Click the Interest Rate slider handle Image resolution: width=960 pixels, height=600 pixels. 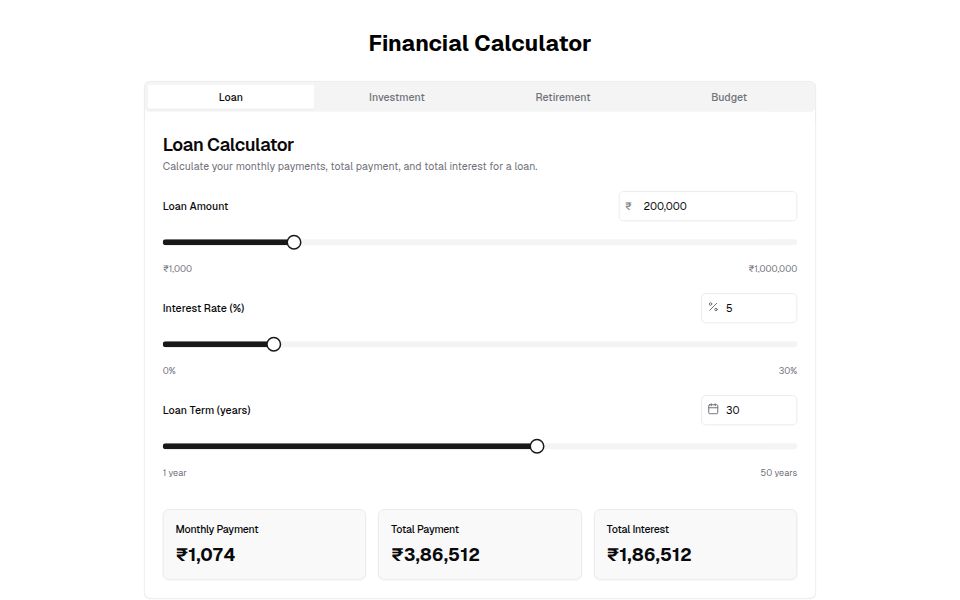(273, 344)
